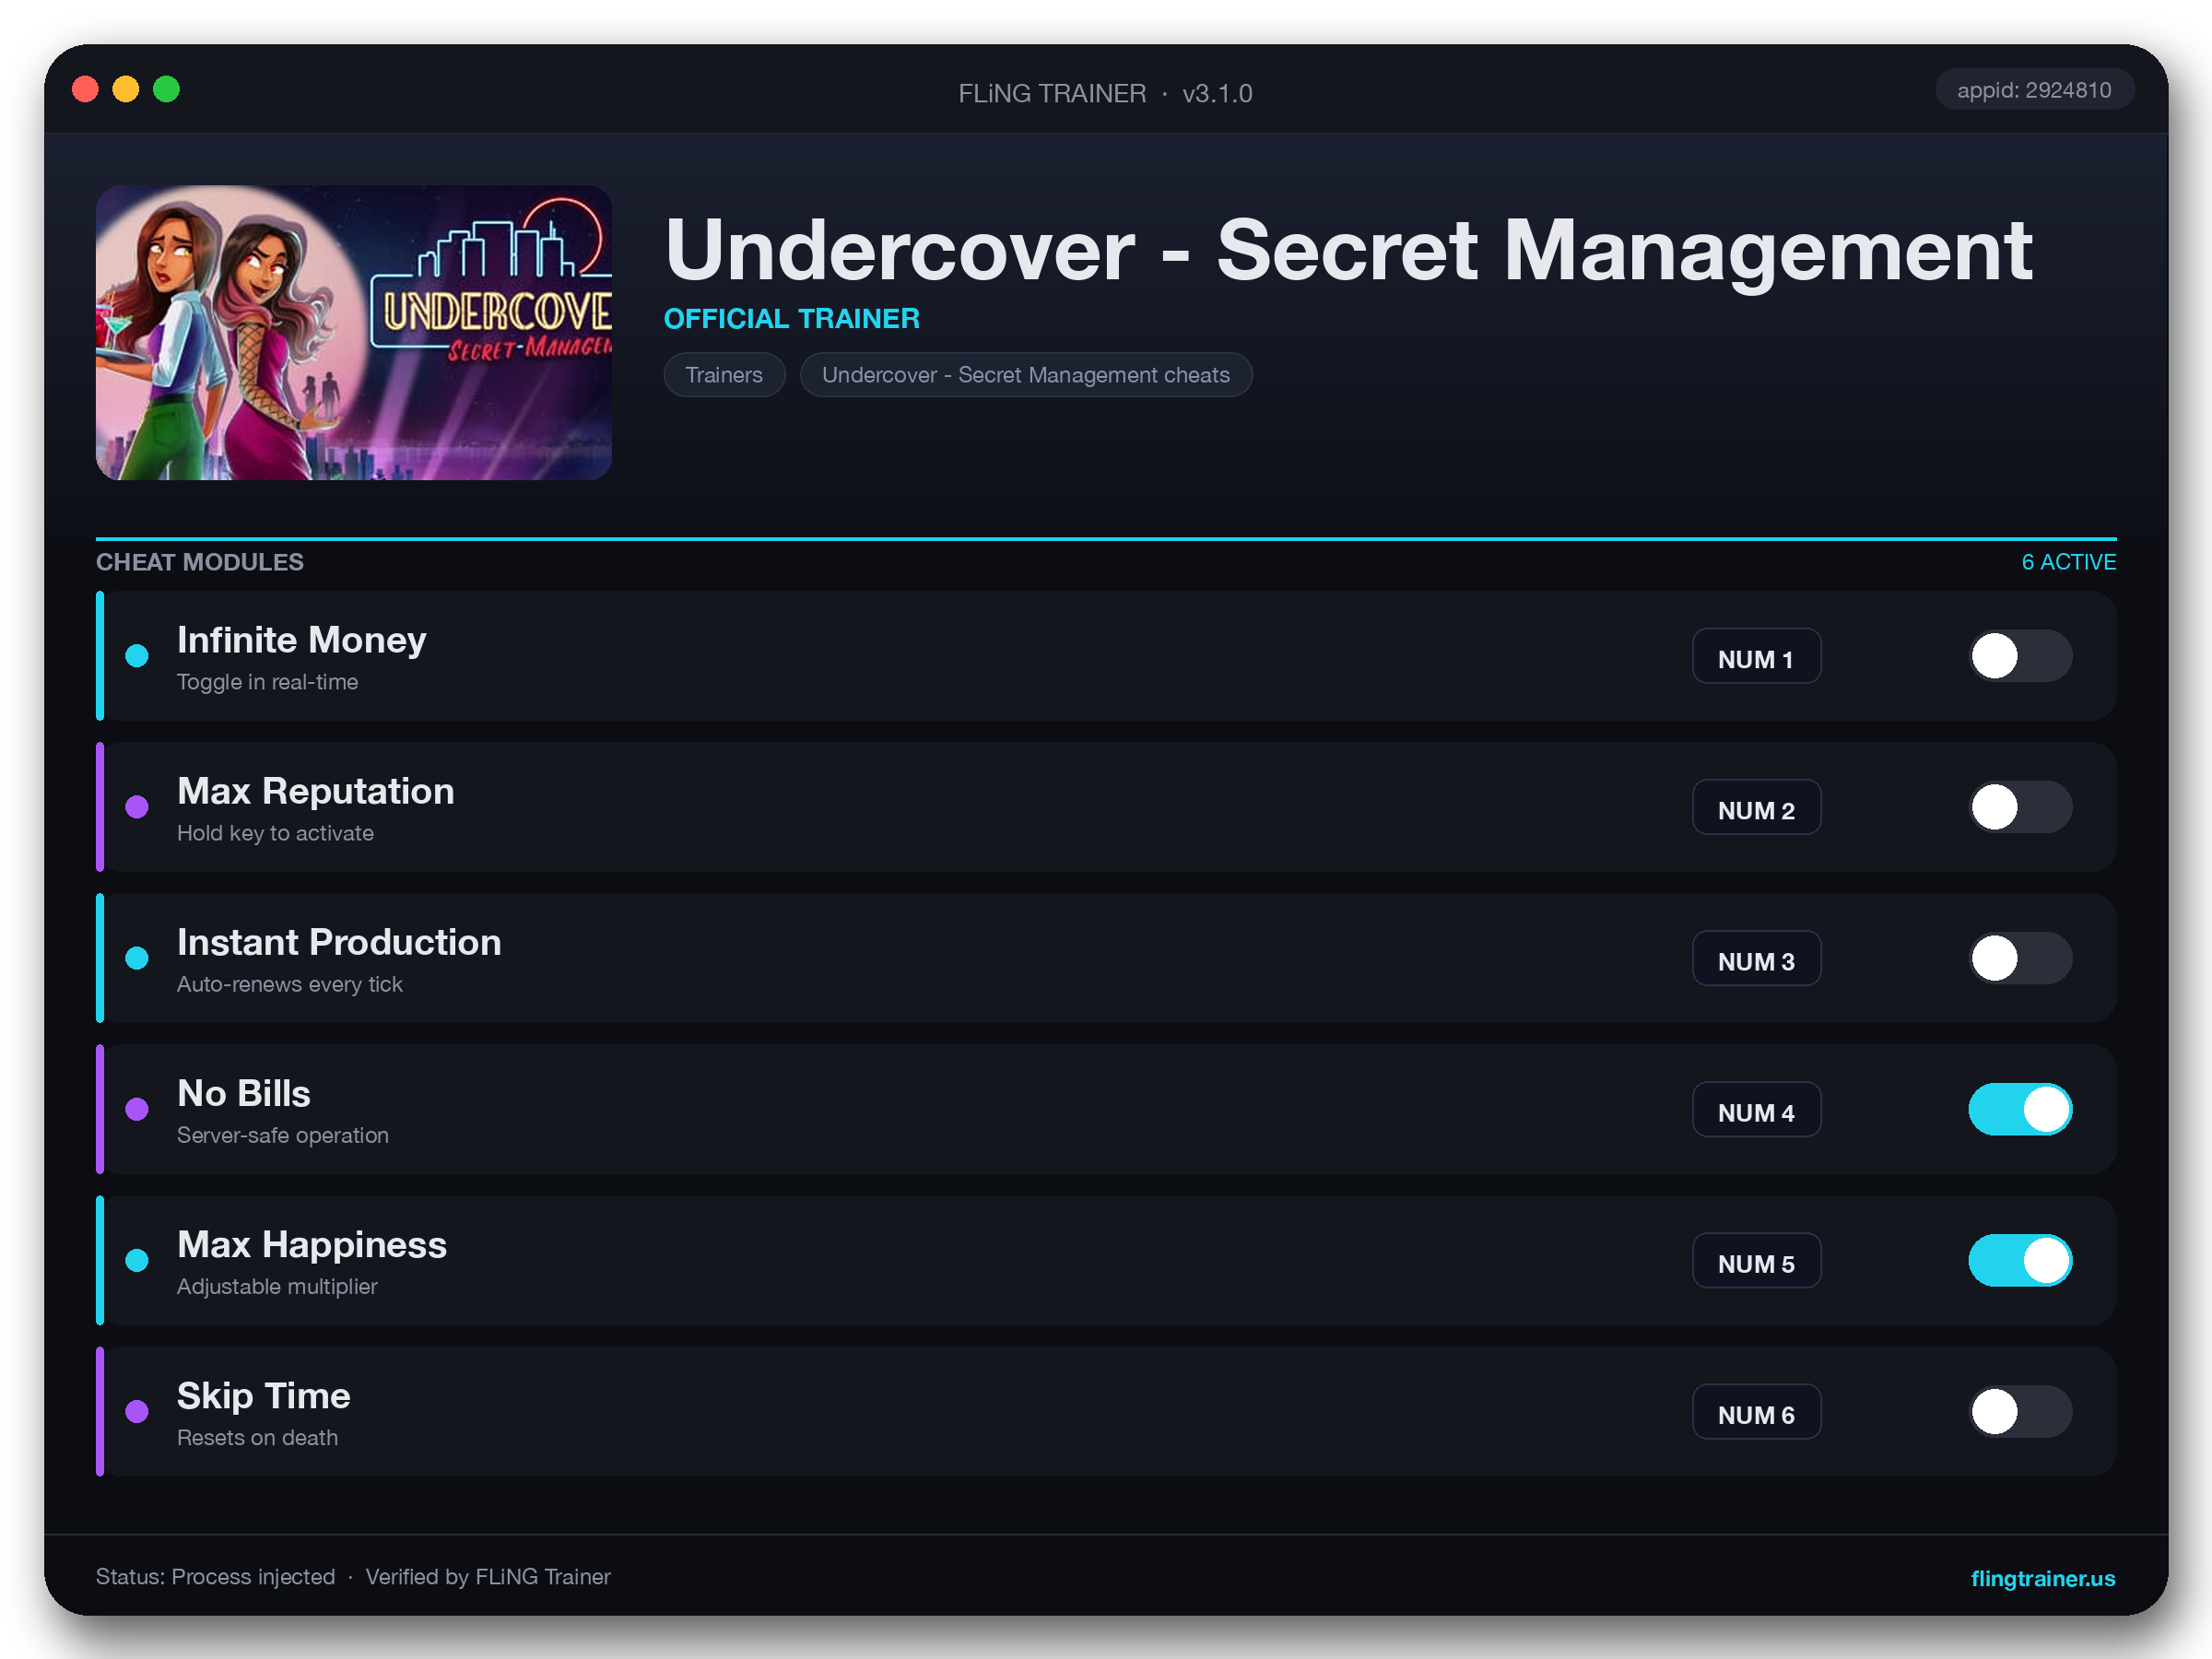Click 'Toggle in real-time' description

pos(268,682)
